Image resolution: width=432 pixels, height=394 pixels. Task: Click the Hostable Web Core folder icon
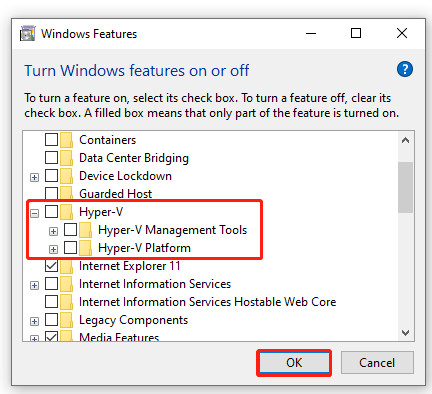point(66,302)
